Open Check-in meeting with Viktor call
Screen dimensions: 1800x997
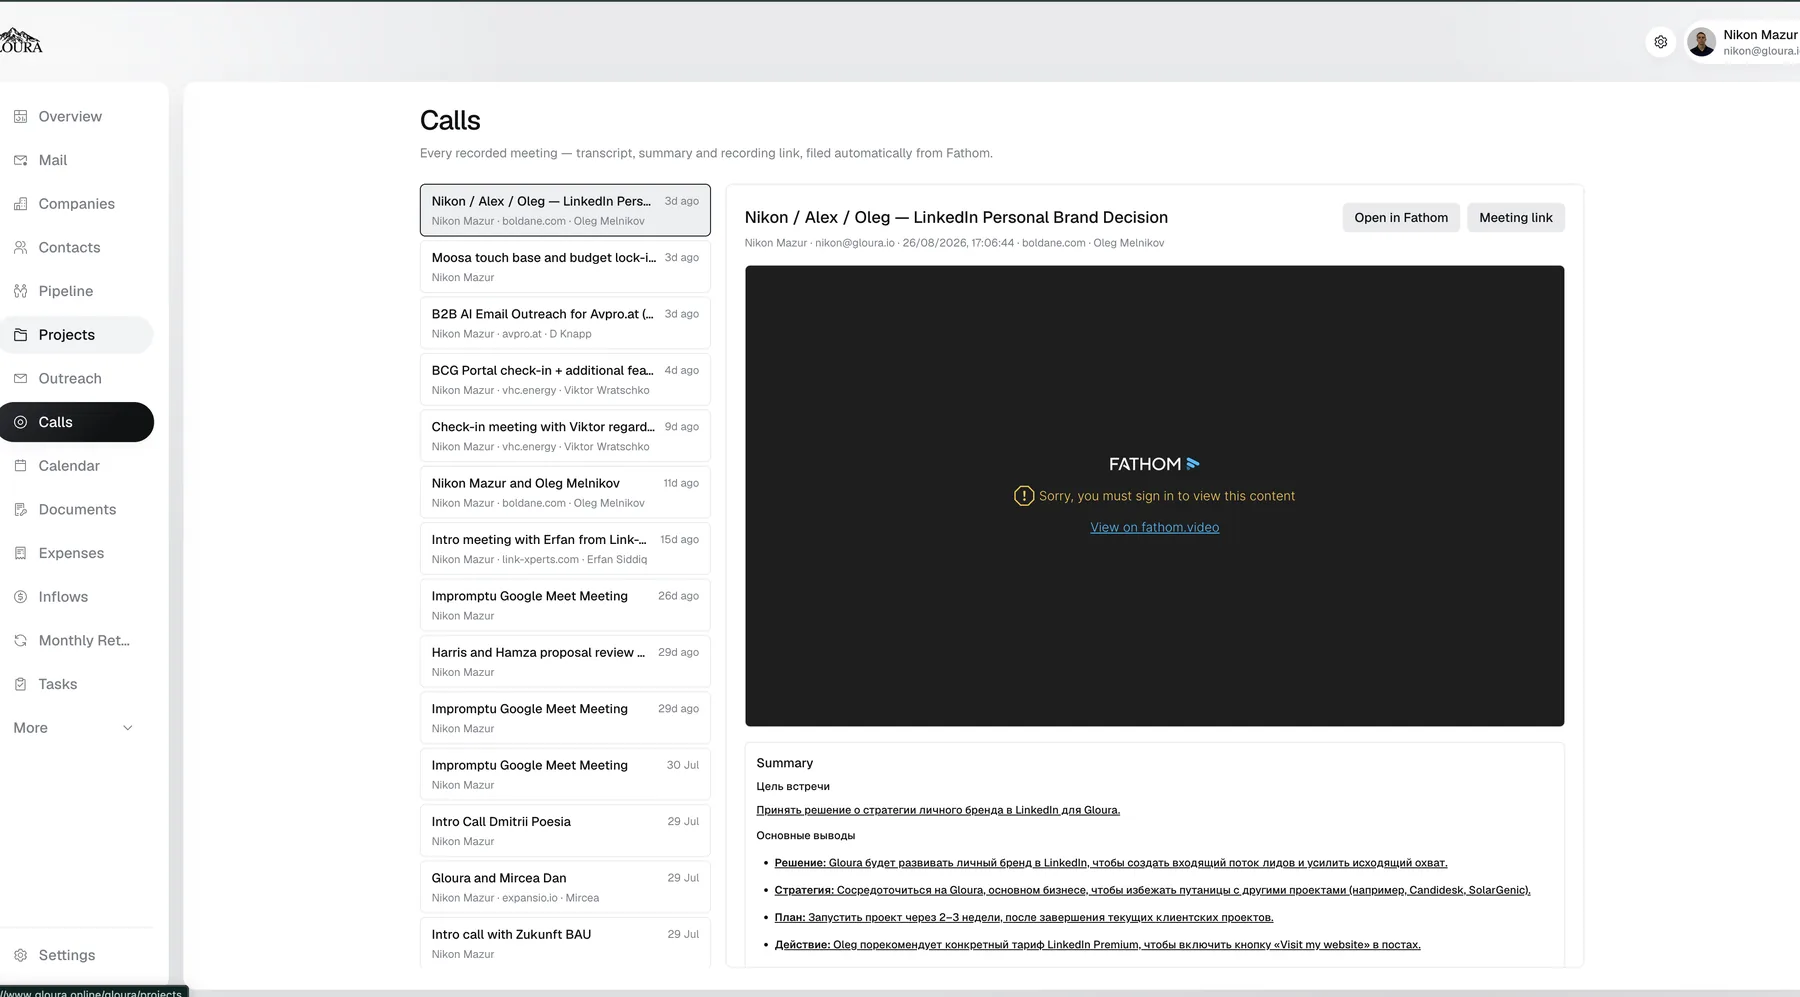point(565,436)
